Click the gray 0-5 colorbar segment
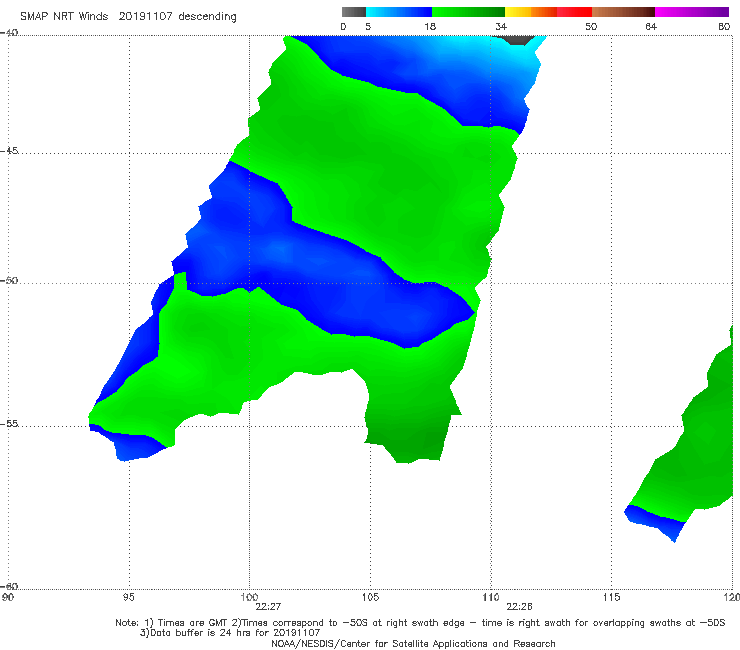The width and height of the screenshot is (740, 650). pos(354,12)
